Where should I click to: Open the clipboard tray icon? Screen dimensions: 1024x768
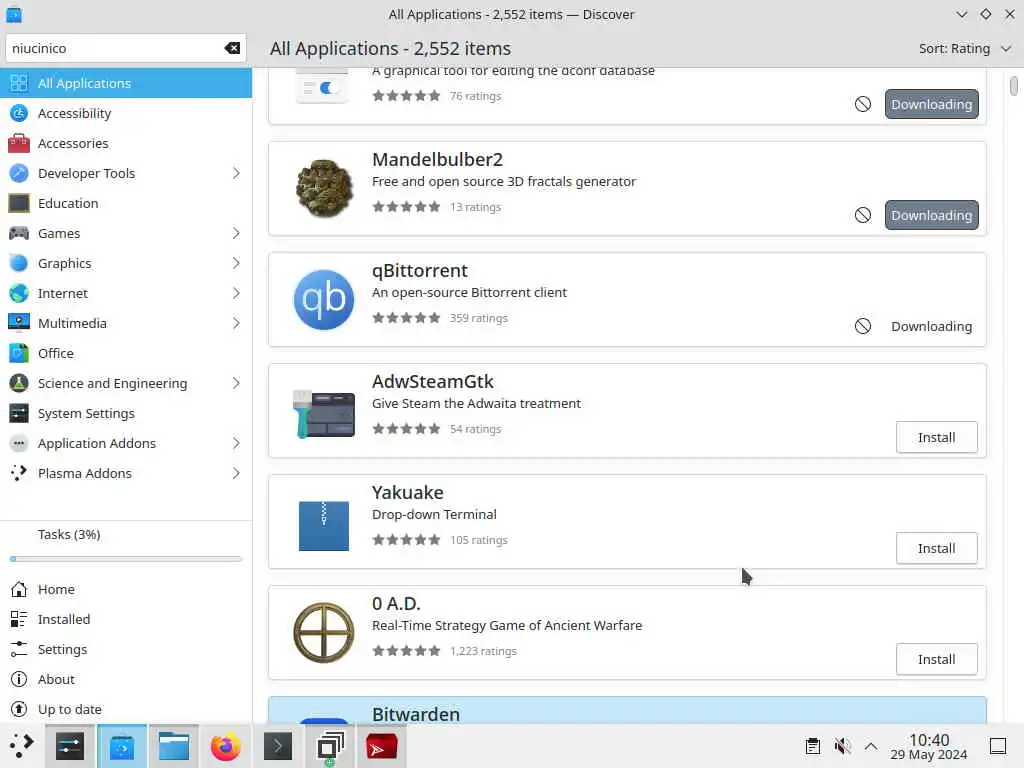click(813, 746)
